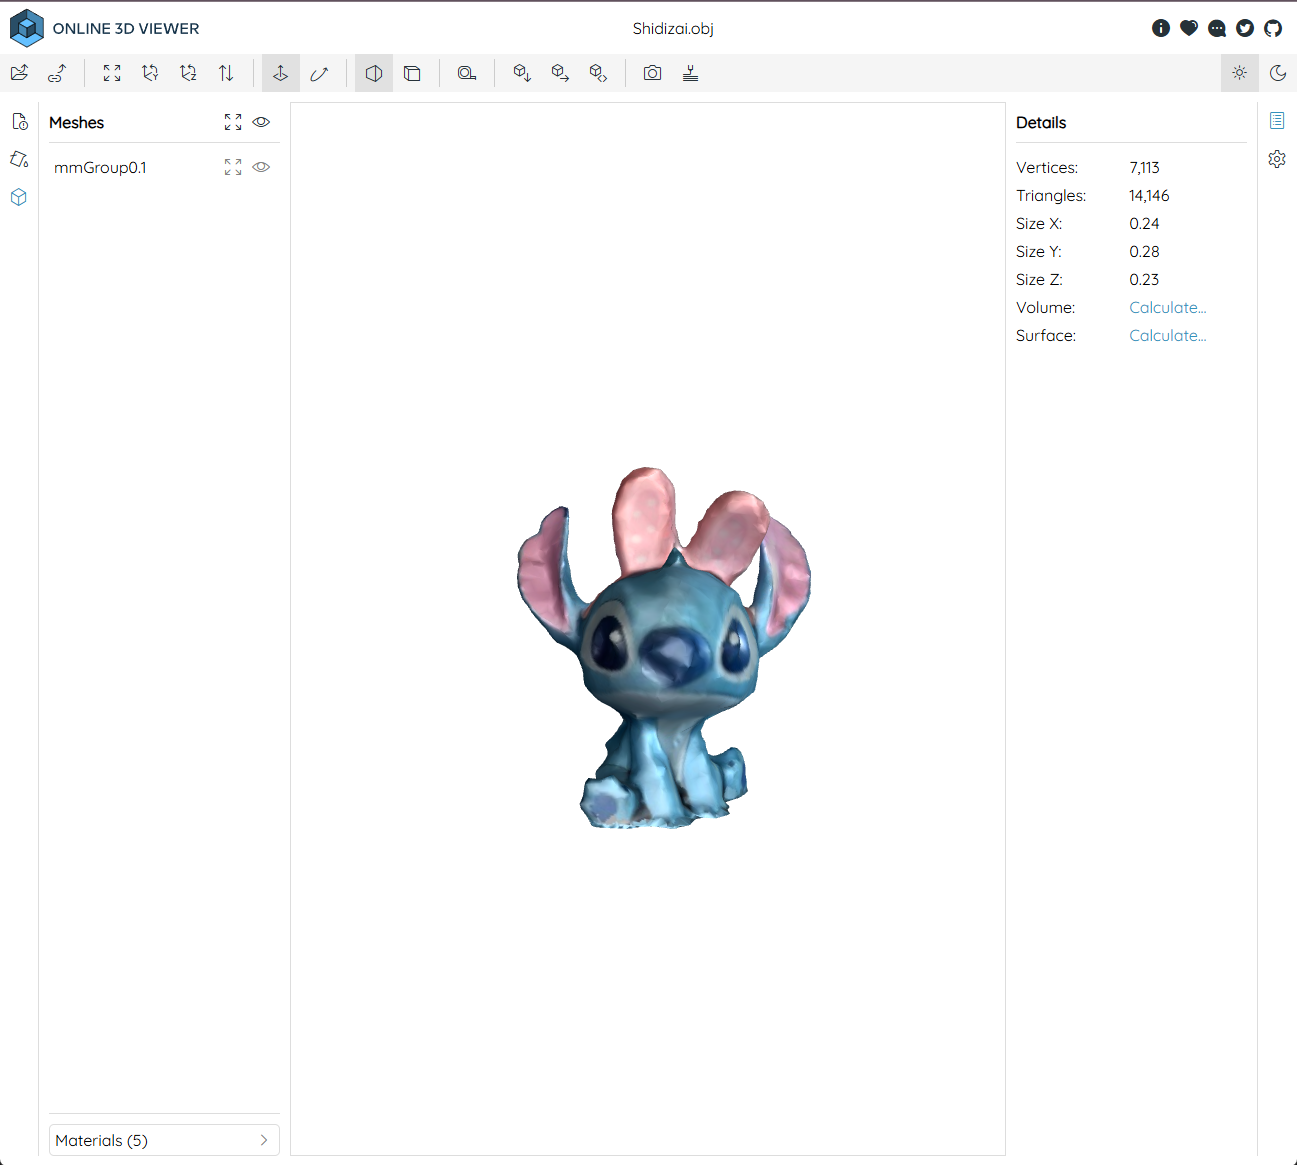Hide the mmGroup0.1 mesh

tap(261, 167)
